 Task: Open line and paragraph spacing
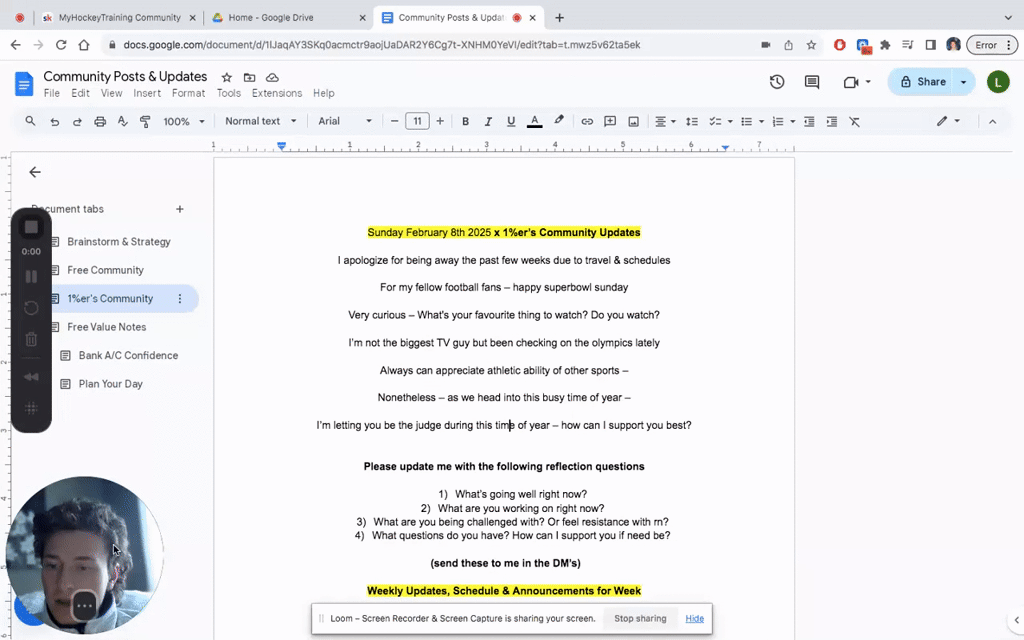coord(692,121)
